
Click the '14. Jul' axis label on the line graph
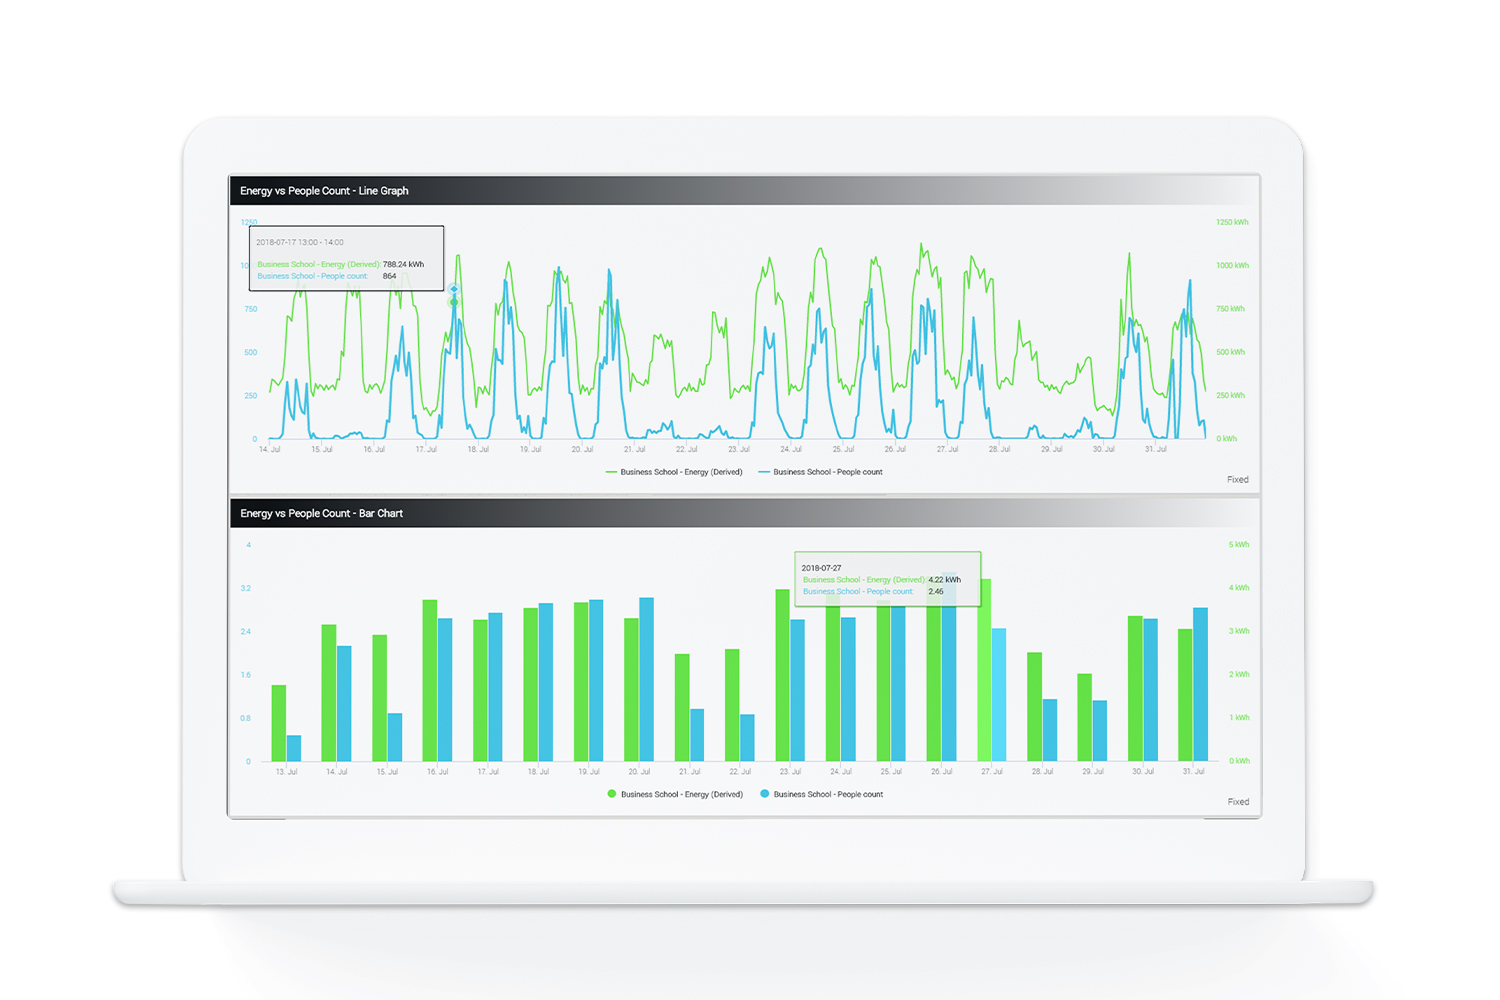270,450
